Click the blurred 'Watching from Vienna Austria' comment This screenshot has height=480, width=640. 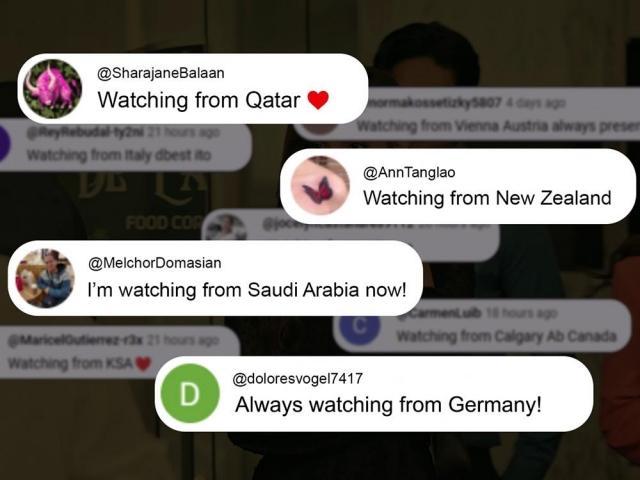point(498,127)
